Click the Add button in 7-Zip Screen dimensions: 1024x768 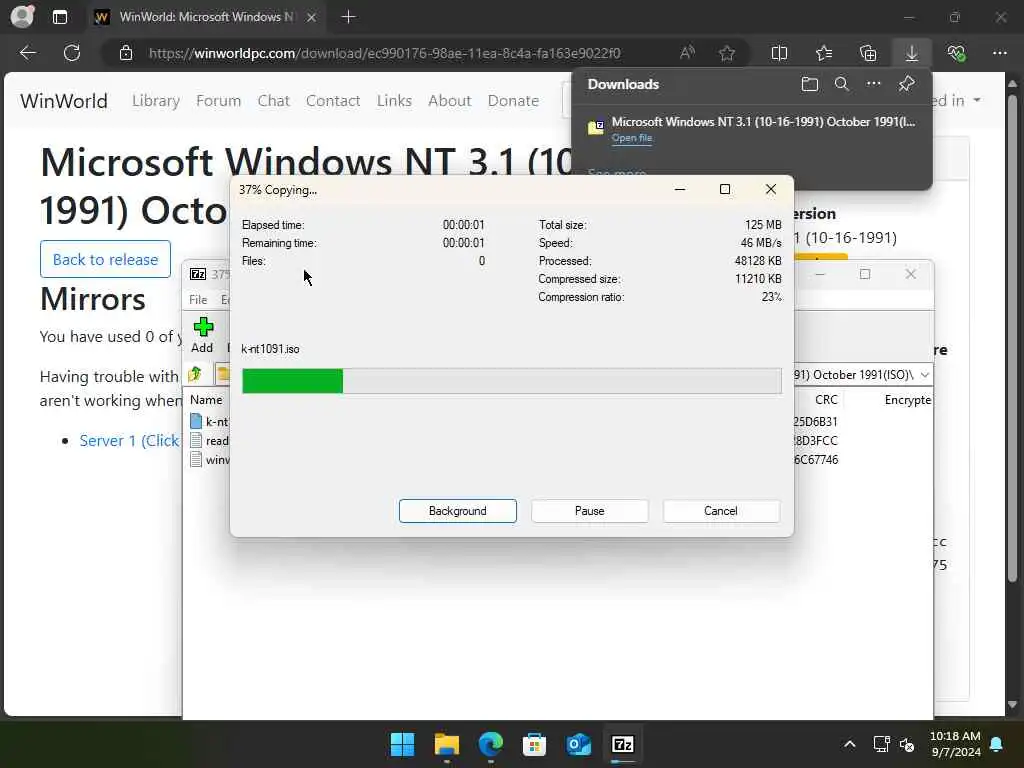point(202,336)
